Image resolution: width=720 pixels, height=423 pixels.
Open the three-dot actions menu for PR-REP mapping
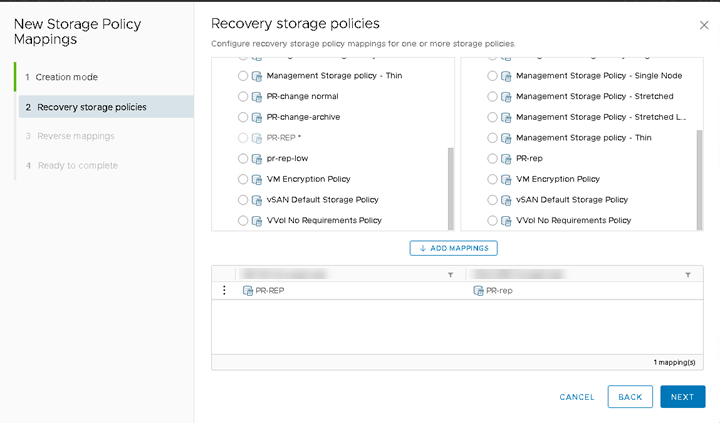click(224, 290)
